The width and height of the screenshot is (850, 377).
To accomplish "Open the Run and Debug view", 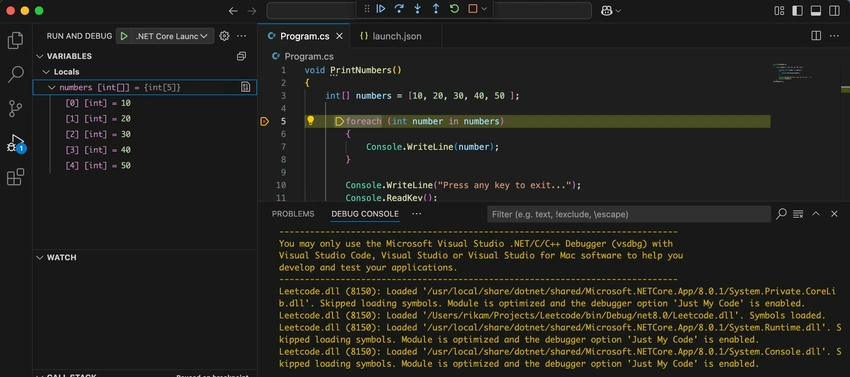I will click(16, 143).
